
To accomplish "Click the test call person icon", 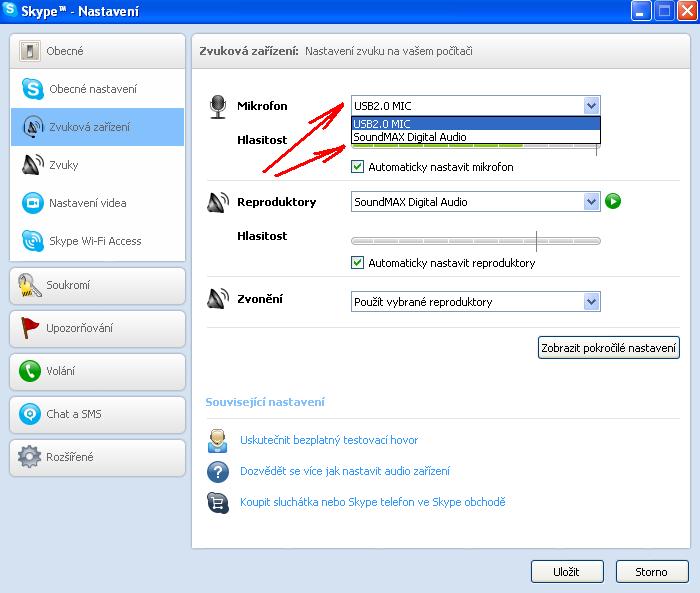I will [217, 440].
